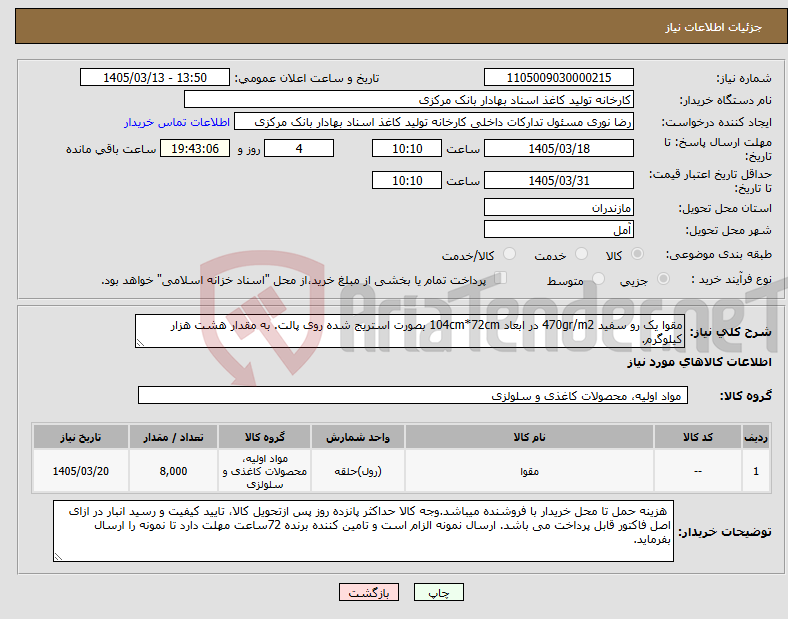Click the ردیف column header
788x619 pixels.
tap(755, 437)
